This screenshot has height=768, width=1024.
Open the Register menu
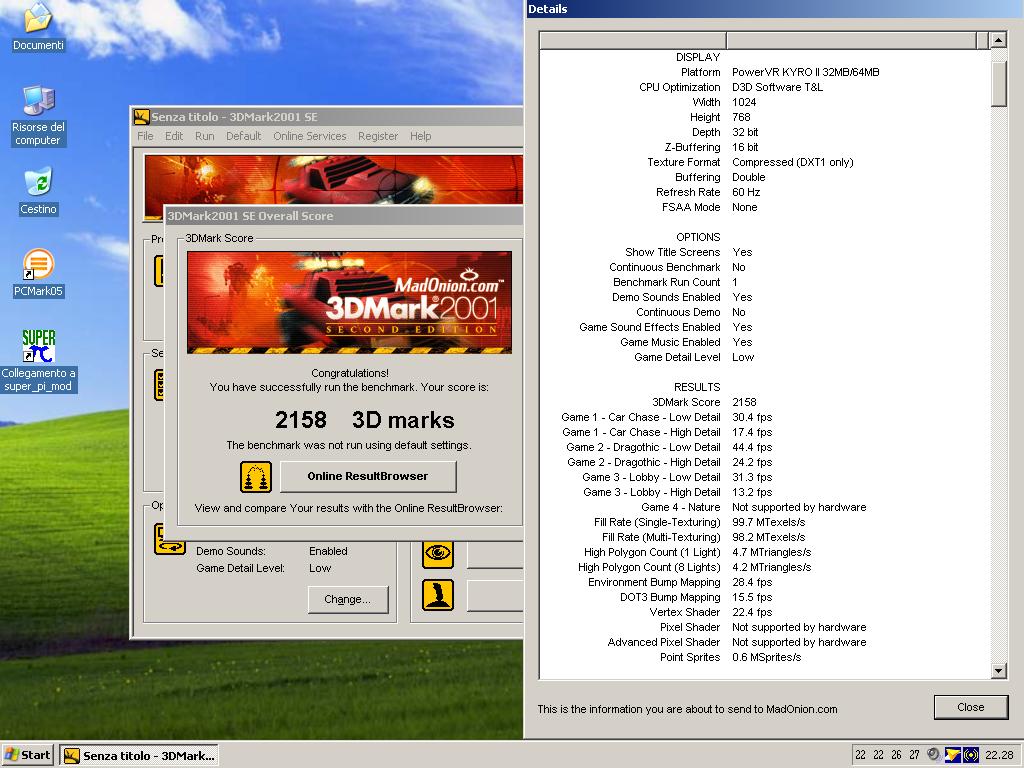[x=377, y=136]
